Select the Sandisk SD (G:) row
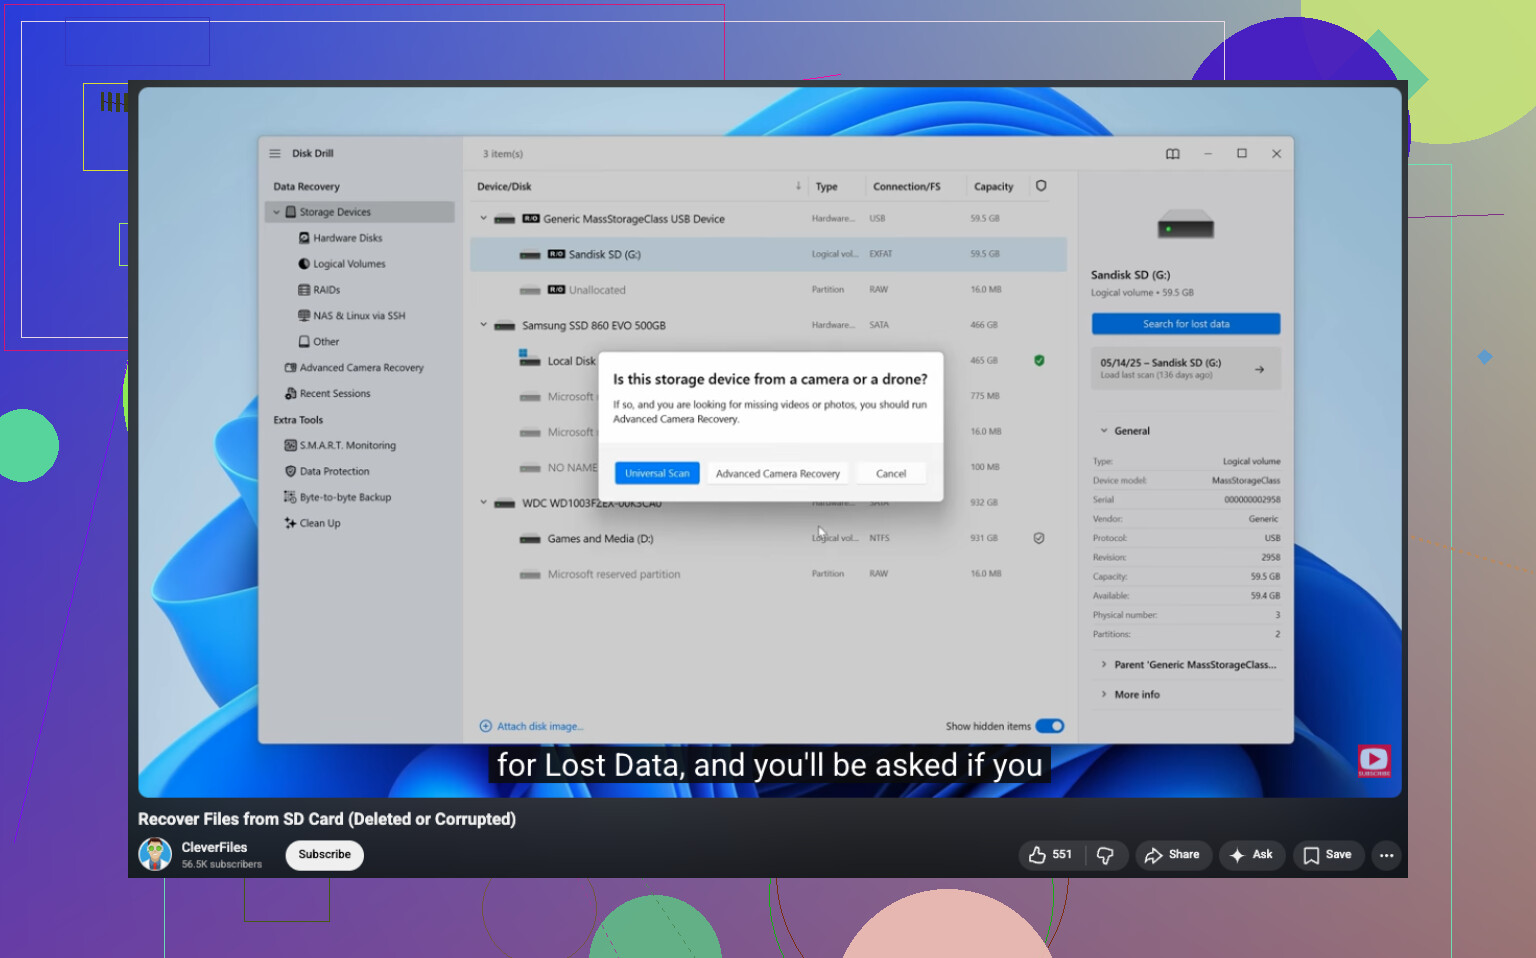The height and width of the screenshot is (958, 1536). pos(768,254)
